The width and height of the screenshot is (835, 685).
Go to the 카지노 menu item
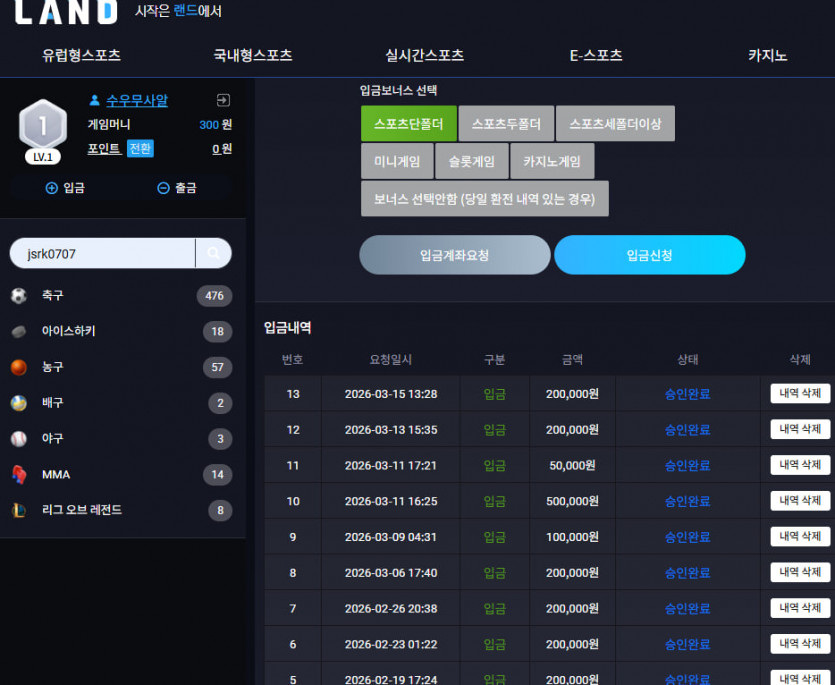pos(767,55)
